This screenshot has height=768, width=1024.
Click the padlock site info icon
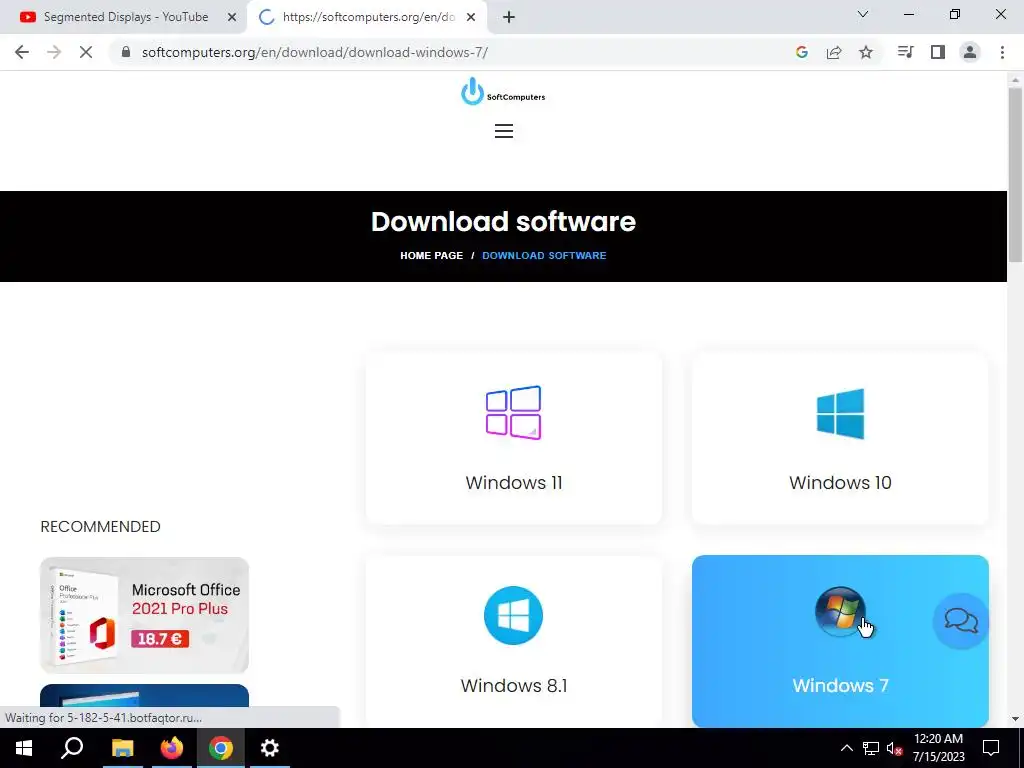click(126, 52)
